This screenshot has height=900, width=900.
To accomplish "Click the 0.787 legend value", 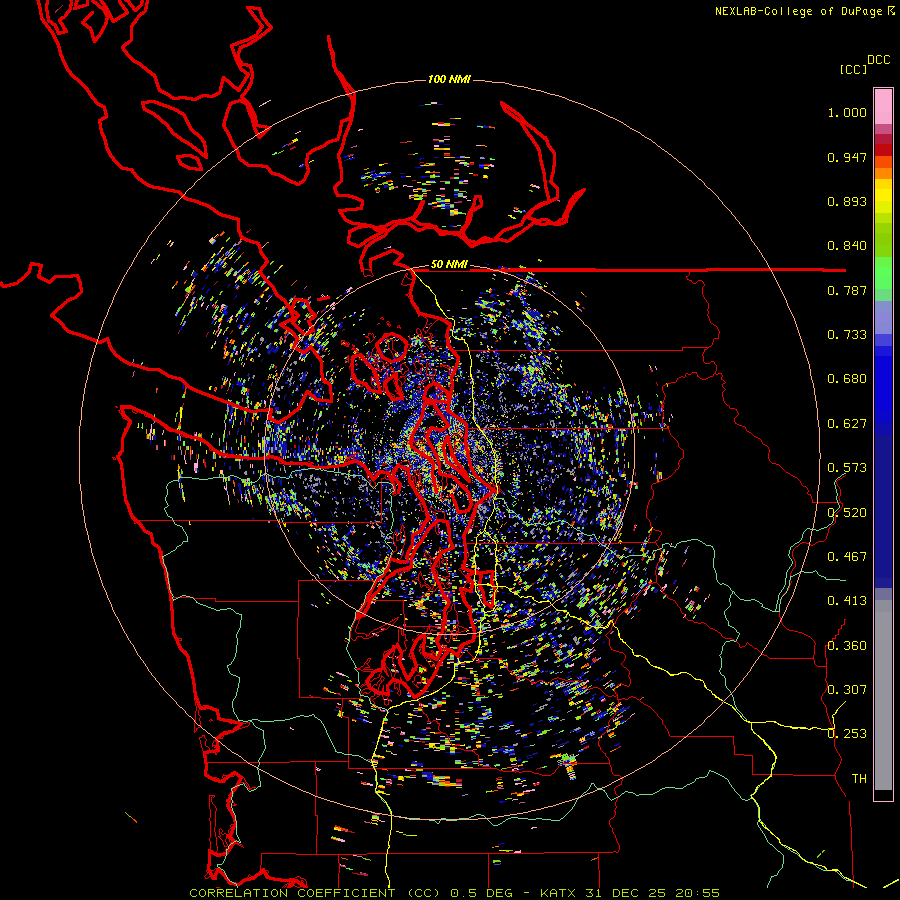I will [847, 290].
